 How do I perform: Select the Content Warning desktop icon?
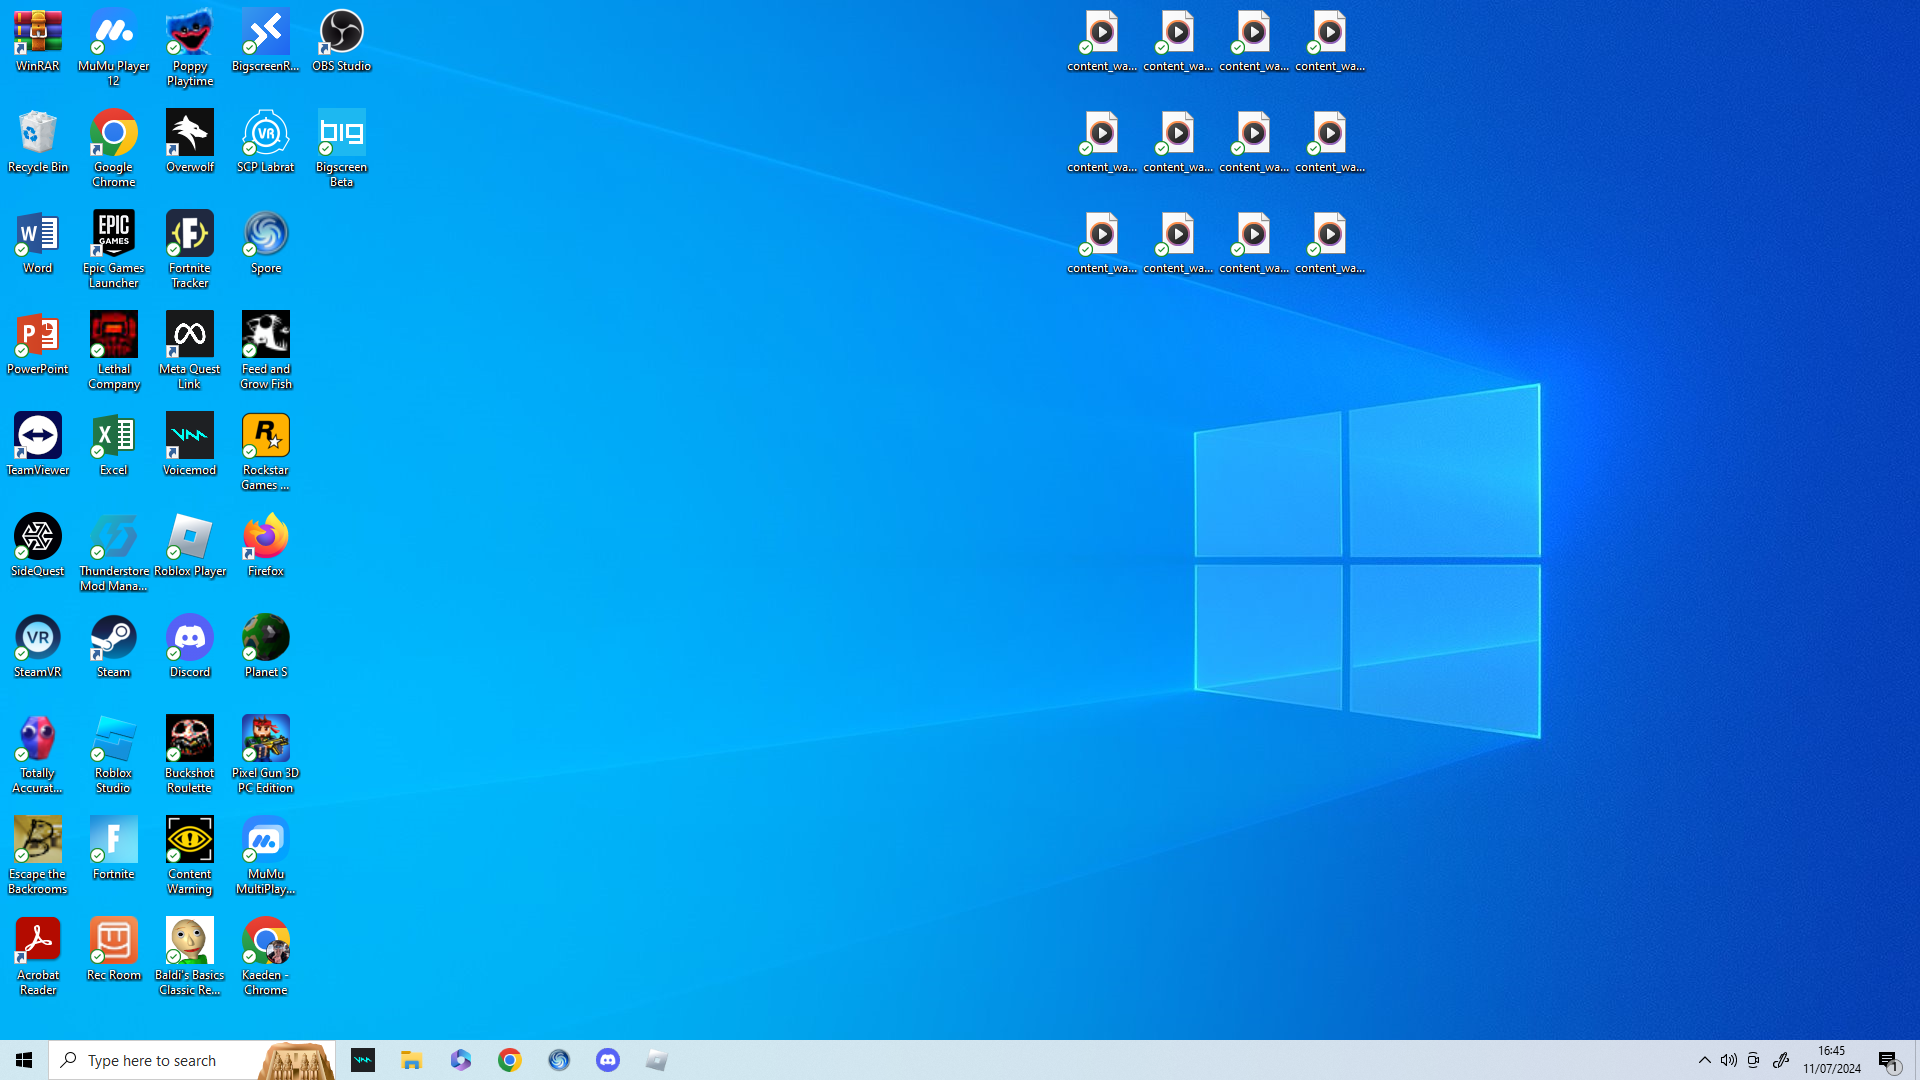[x=190, y=854]
